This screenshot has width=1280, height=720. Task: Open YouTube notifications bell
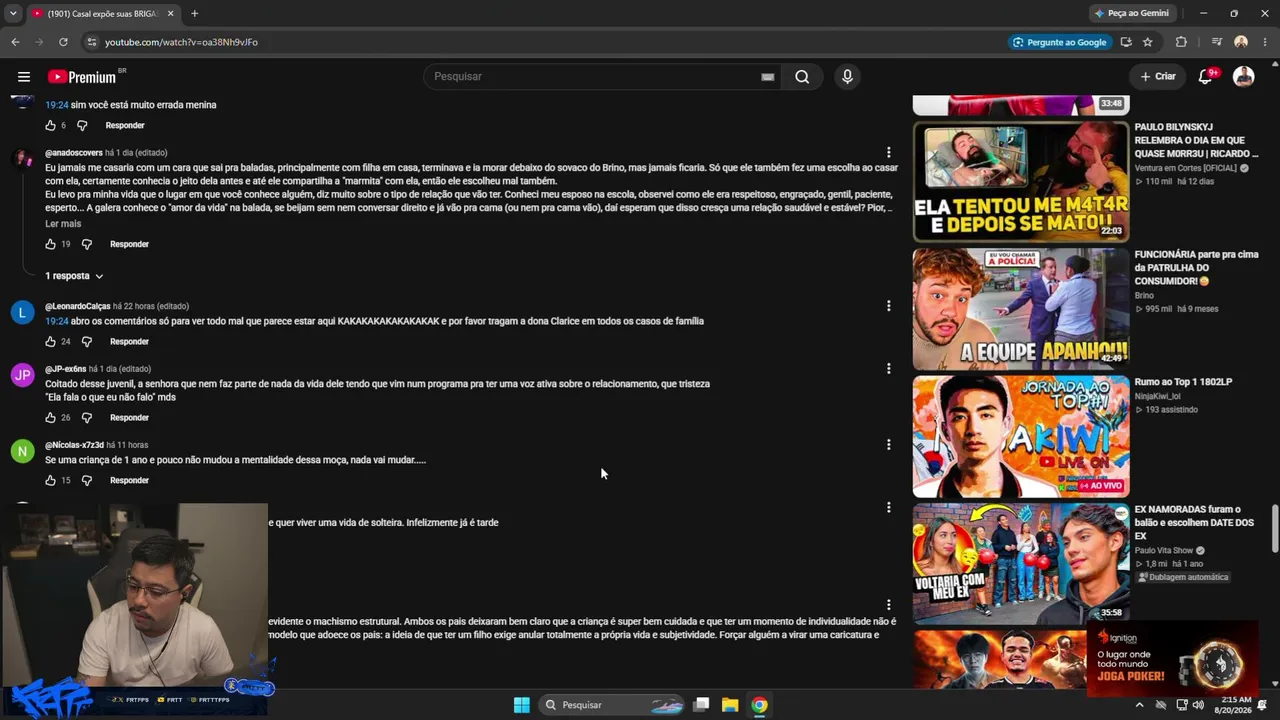(1206, 77)
